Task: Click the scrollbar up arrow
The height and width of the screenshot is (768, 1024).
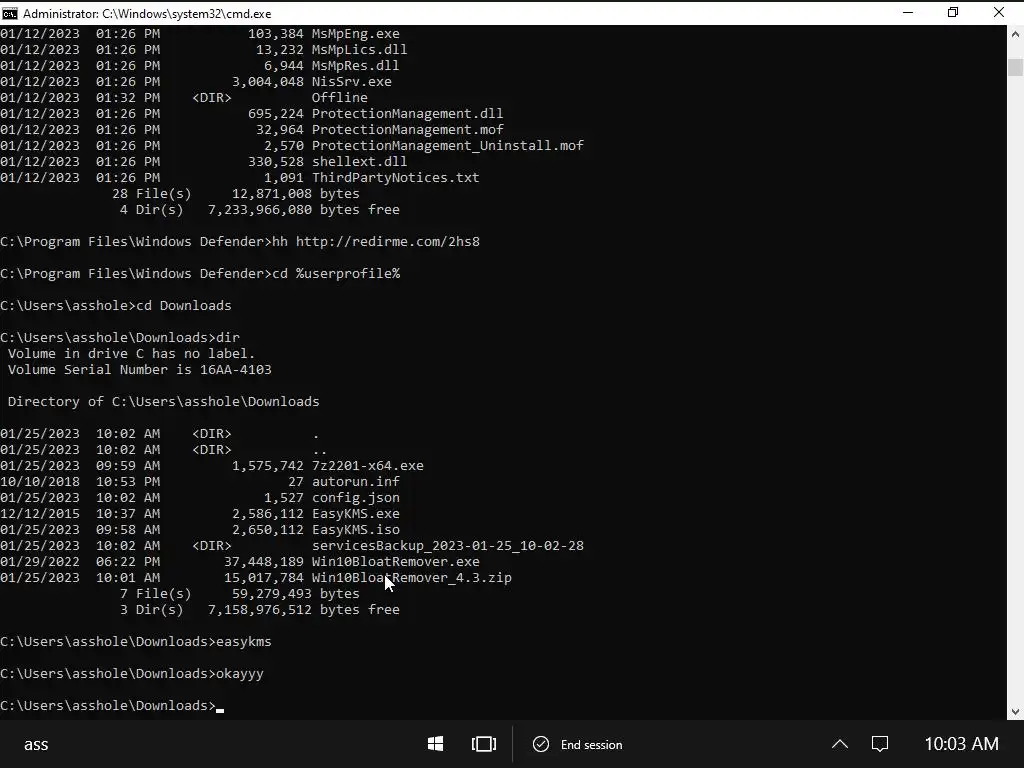Action: pyautogui.click(x=1015, y=33)
